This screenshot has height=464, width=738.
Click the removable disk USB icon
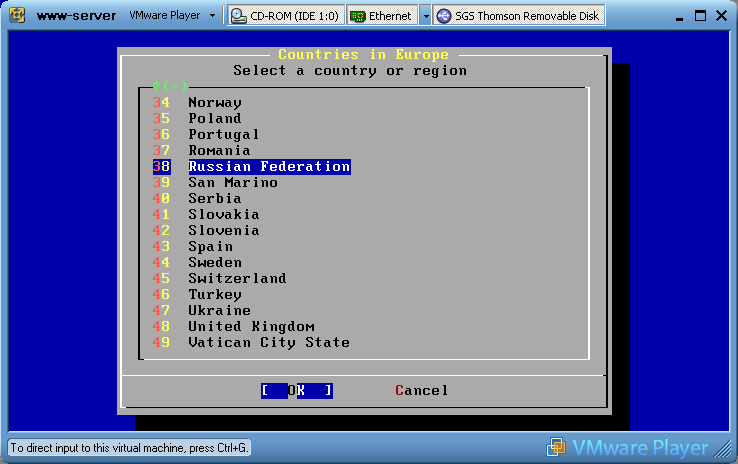click(x=443, y=16)
